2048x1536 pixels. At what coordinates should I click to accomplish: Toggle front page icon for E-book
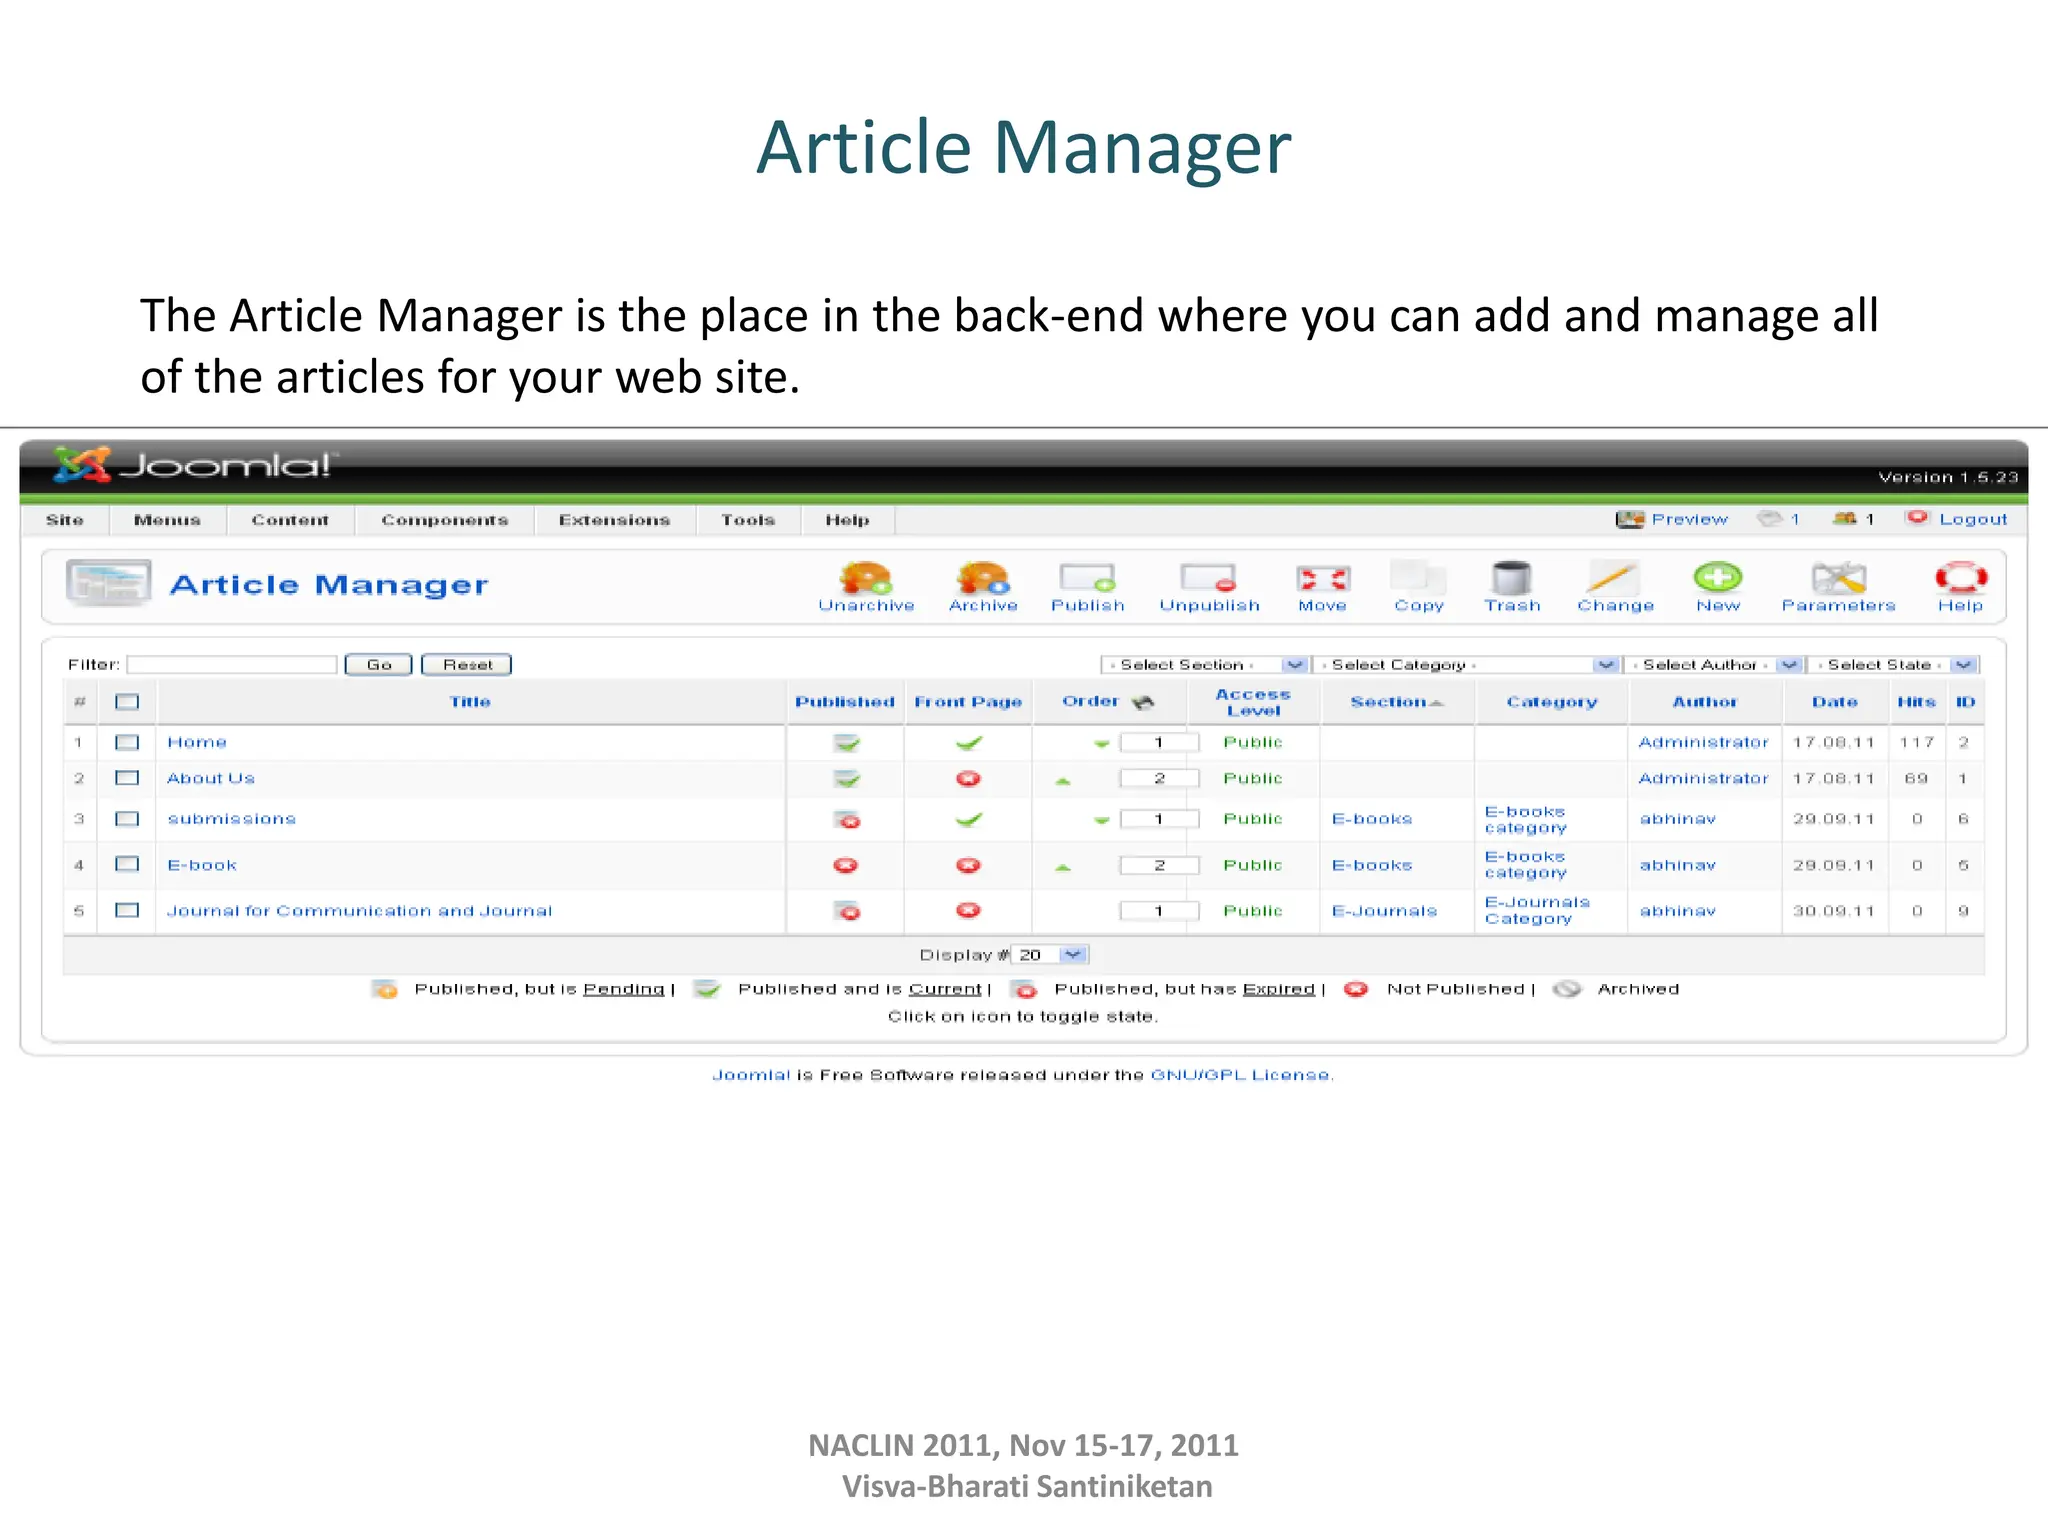(x=968, y=865)
